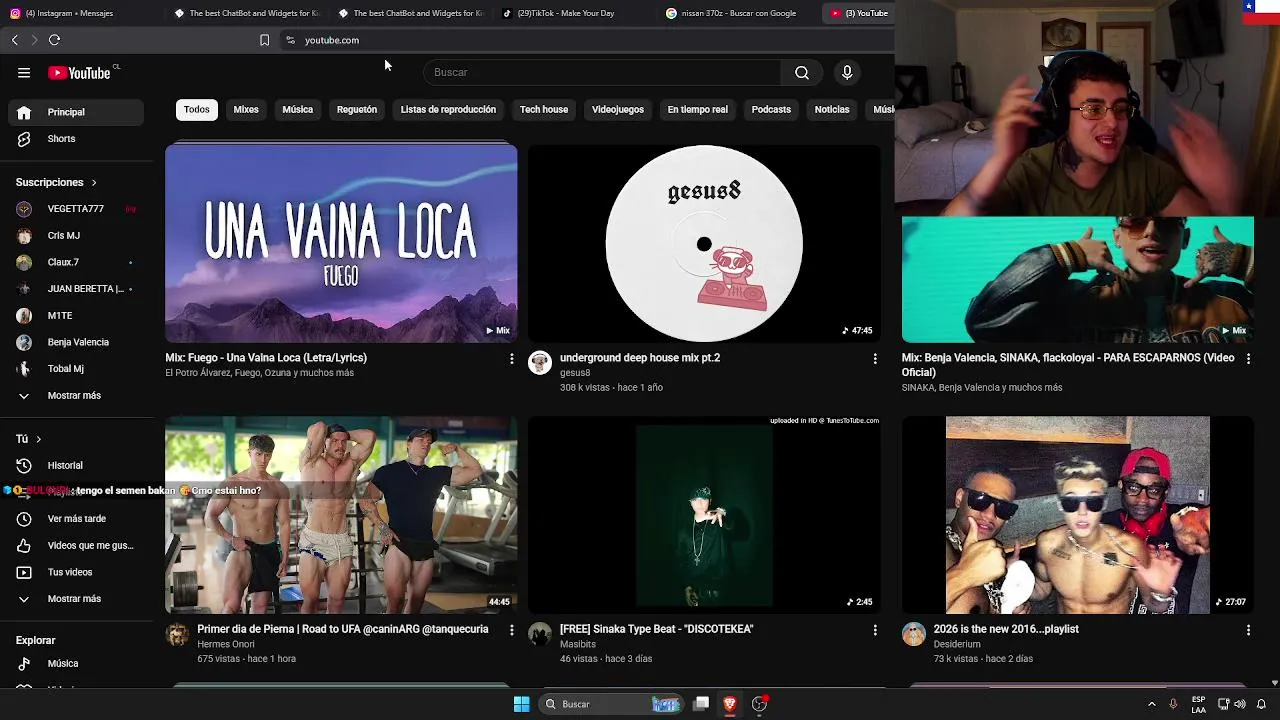Screen dimensions: 1280x720
Task: Reload the page in the browser
Action: [54, 40]
